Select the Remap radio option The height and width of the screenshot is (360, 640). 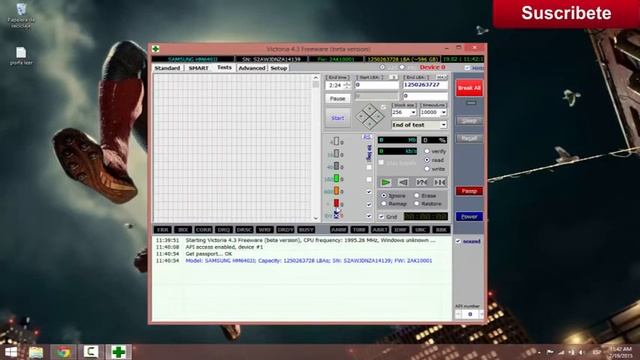tap(384, 203)
